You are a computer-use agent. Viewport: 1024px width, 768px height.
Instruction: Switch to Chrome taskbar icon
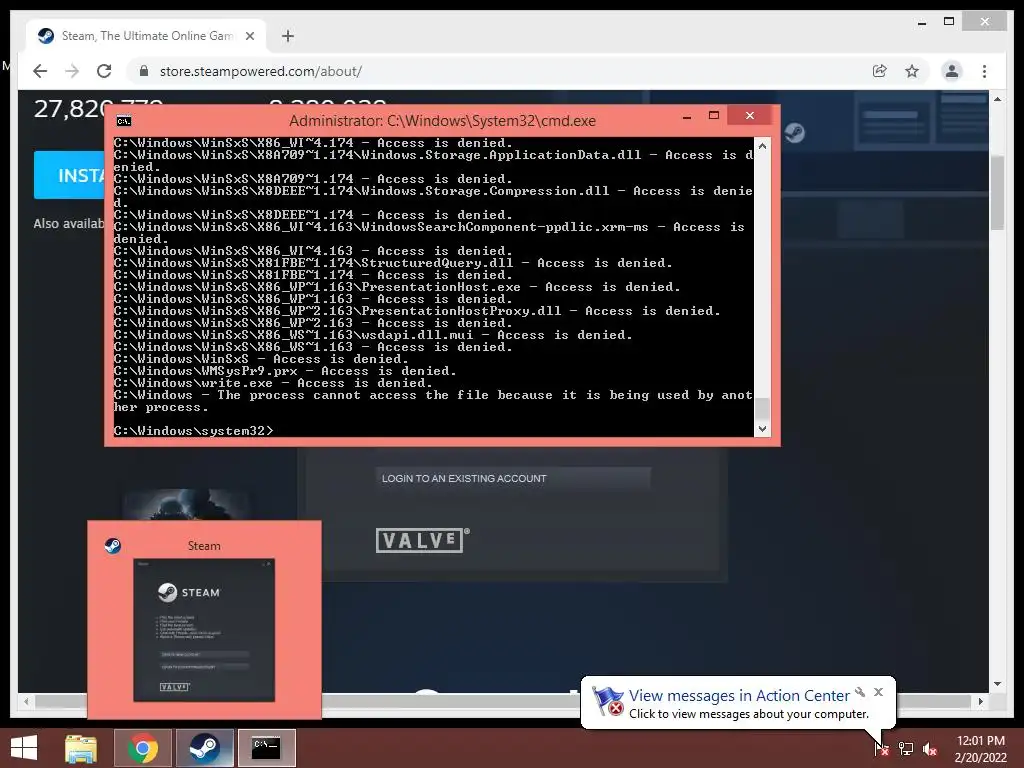(142, 748)
